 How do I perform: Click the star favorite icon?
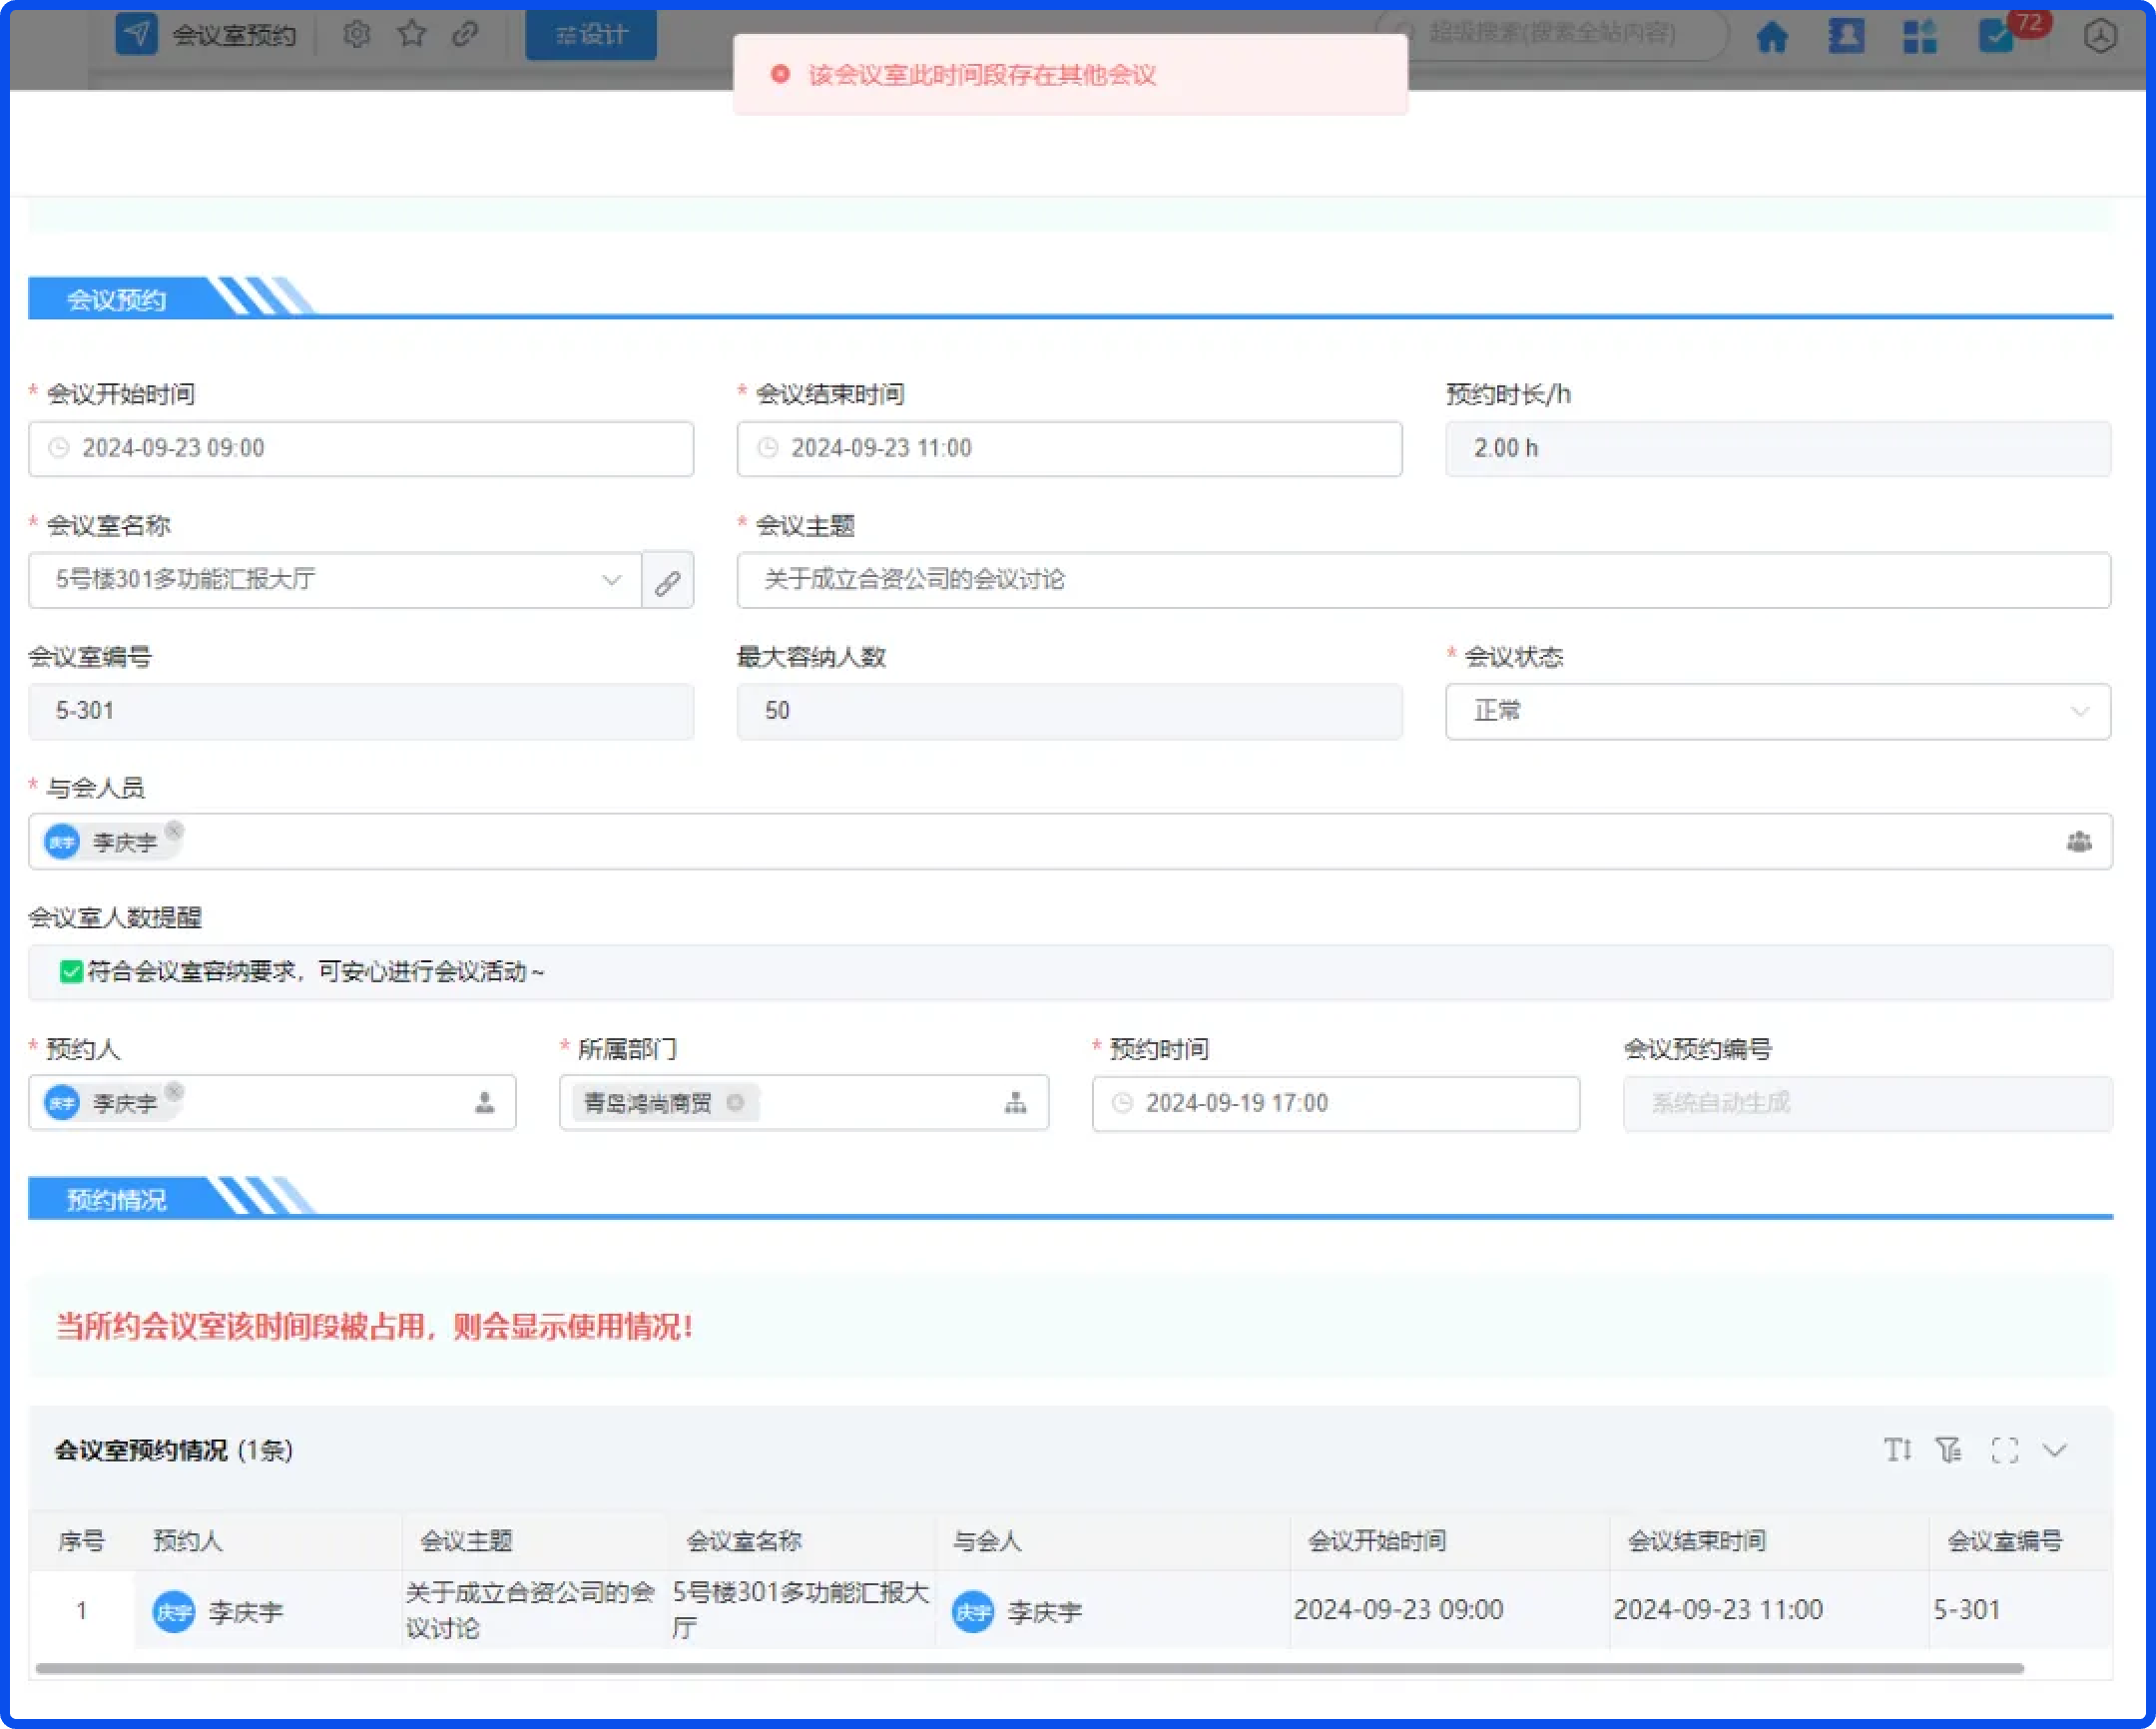pos(411,35)
